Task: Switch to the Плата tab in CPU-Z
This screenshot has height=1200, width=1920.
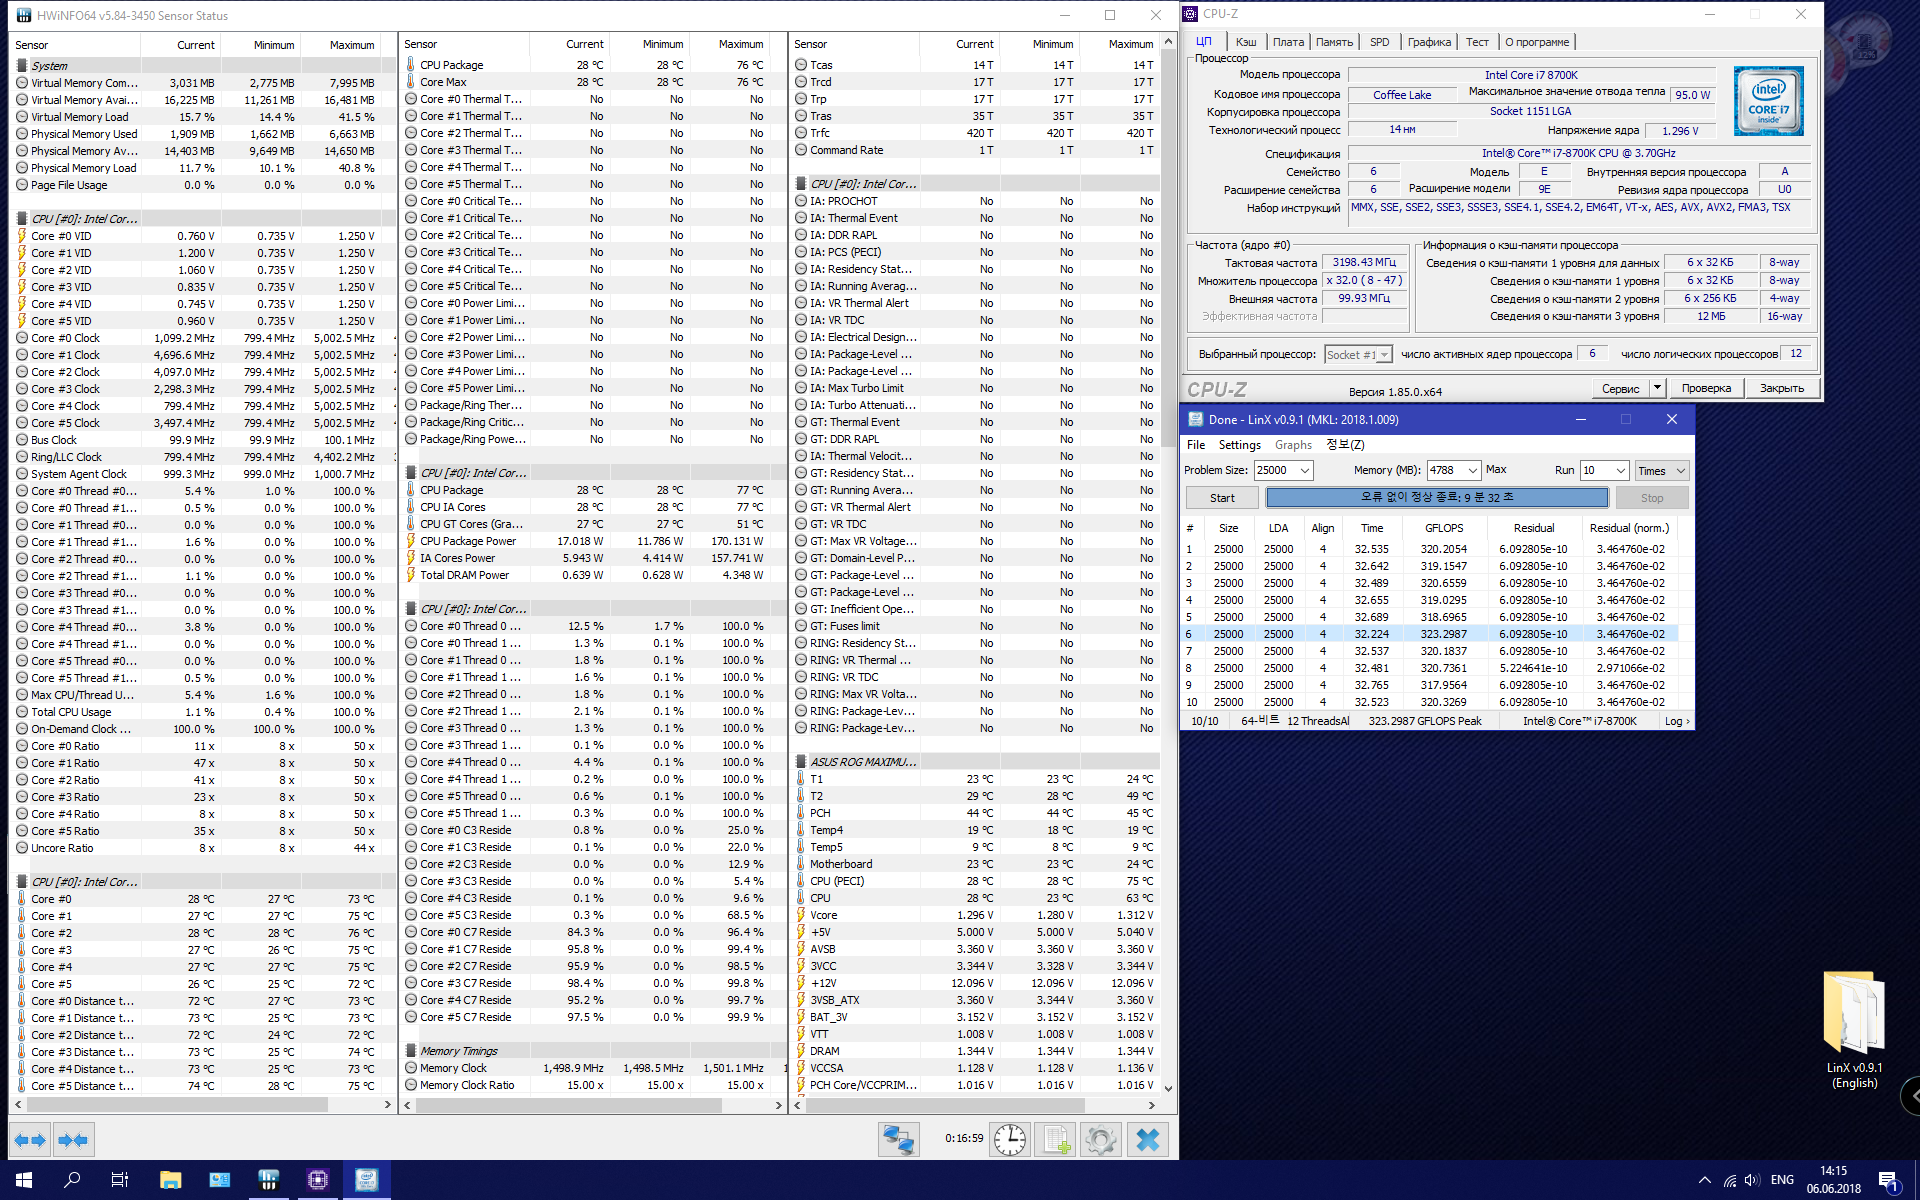Action: [x=1288, y=42]
